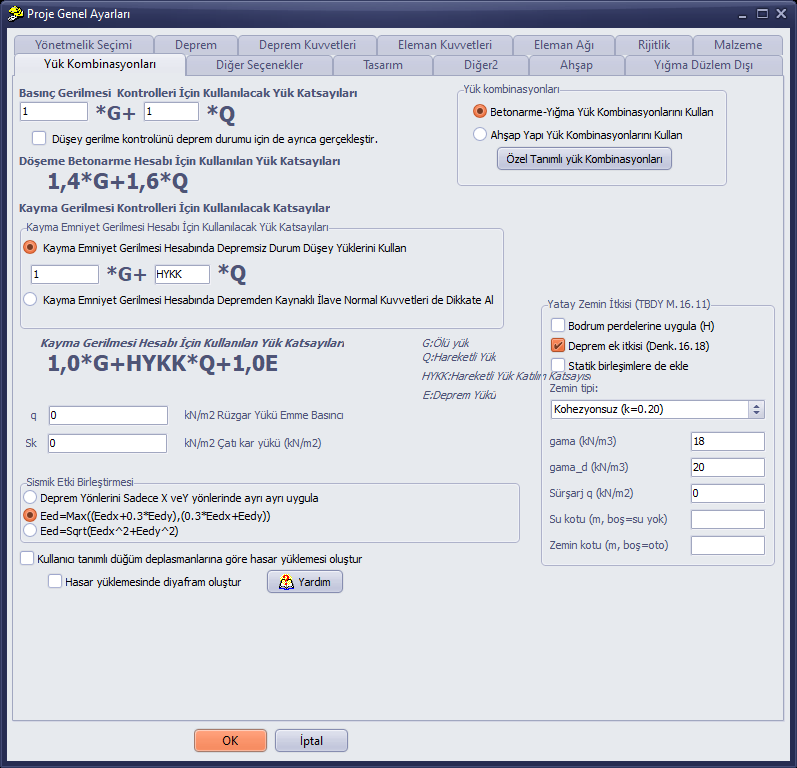Screen dimensions: 797x768
Task: Click Sürşarj q (kN/m2) field
Action: (727, 493)
